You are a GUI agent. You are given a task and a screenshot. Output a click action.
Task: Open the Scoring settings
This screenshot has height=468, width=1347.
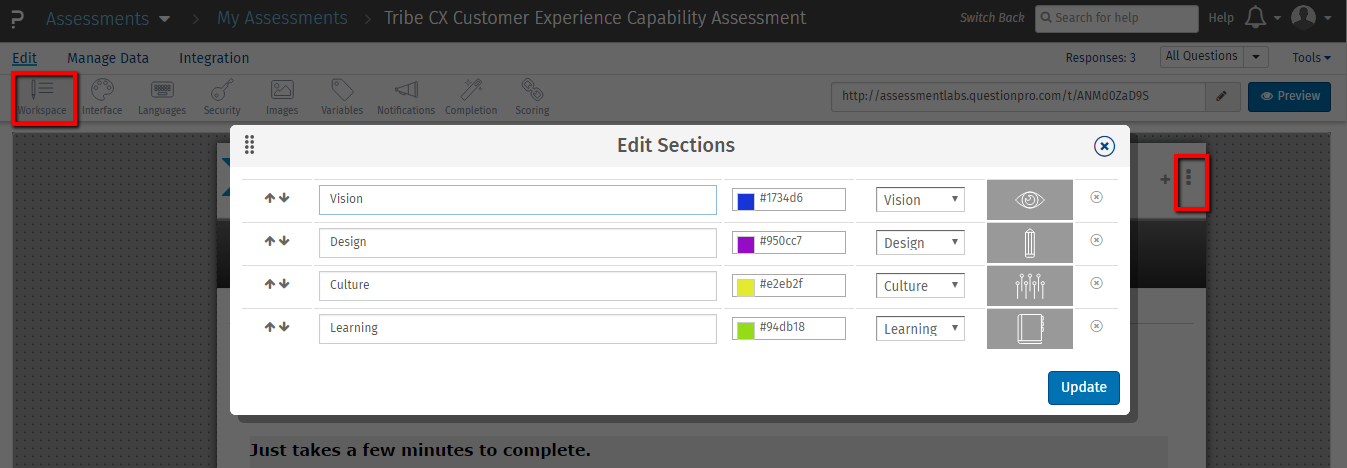532,97
